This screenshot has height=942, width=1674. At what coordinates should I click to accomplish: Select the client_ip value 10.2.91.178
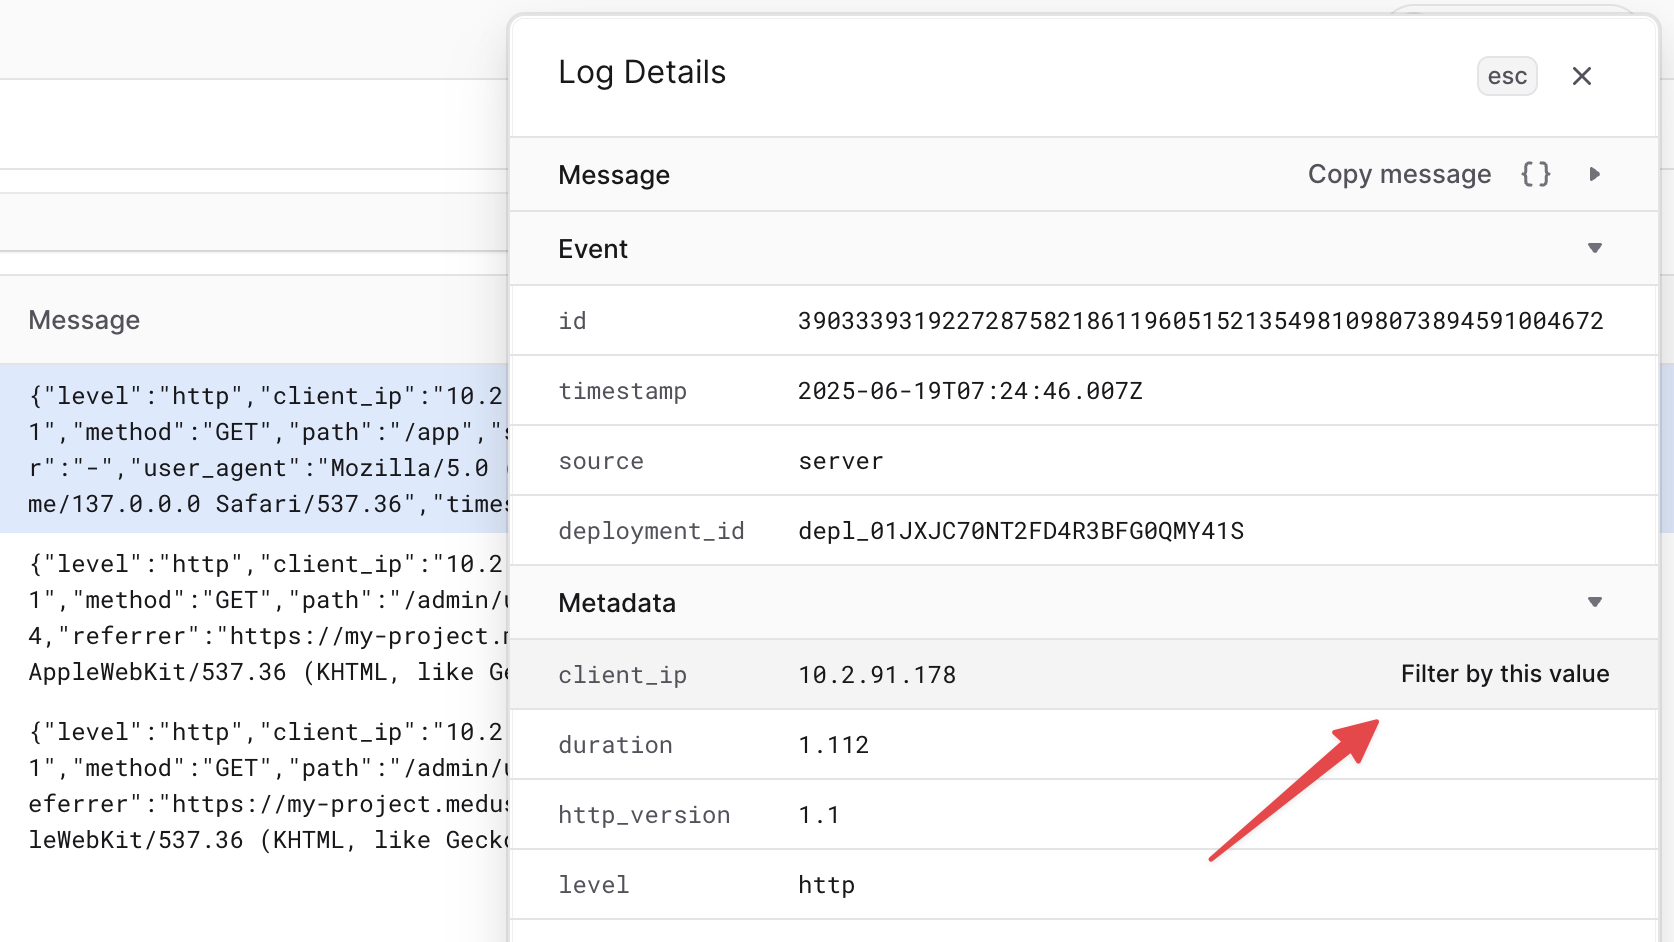(876, 674)
